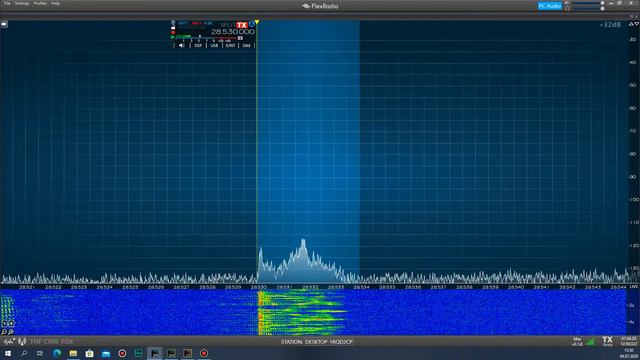Zoom in with the right magnifier icon
This screenshot has width=640, height=360.
tap(11, 332)
